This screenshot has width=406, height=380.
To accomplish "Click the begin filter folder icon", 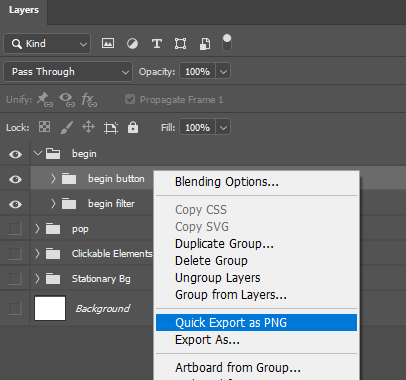I will 69,204.
